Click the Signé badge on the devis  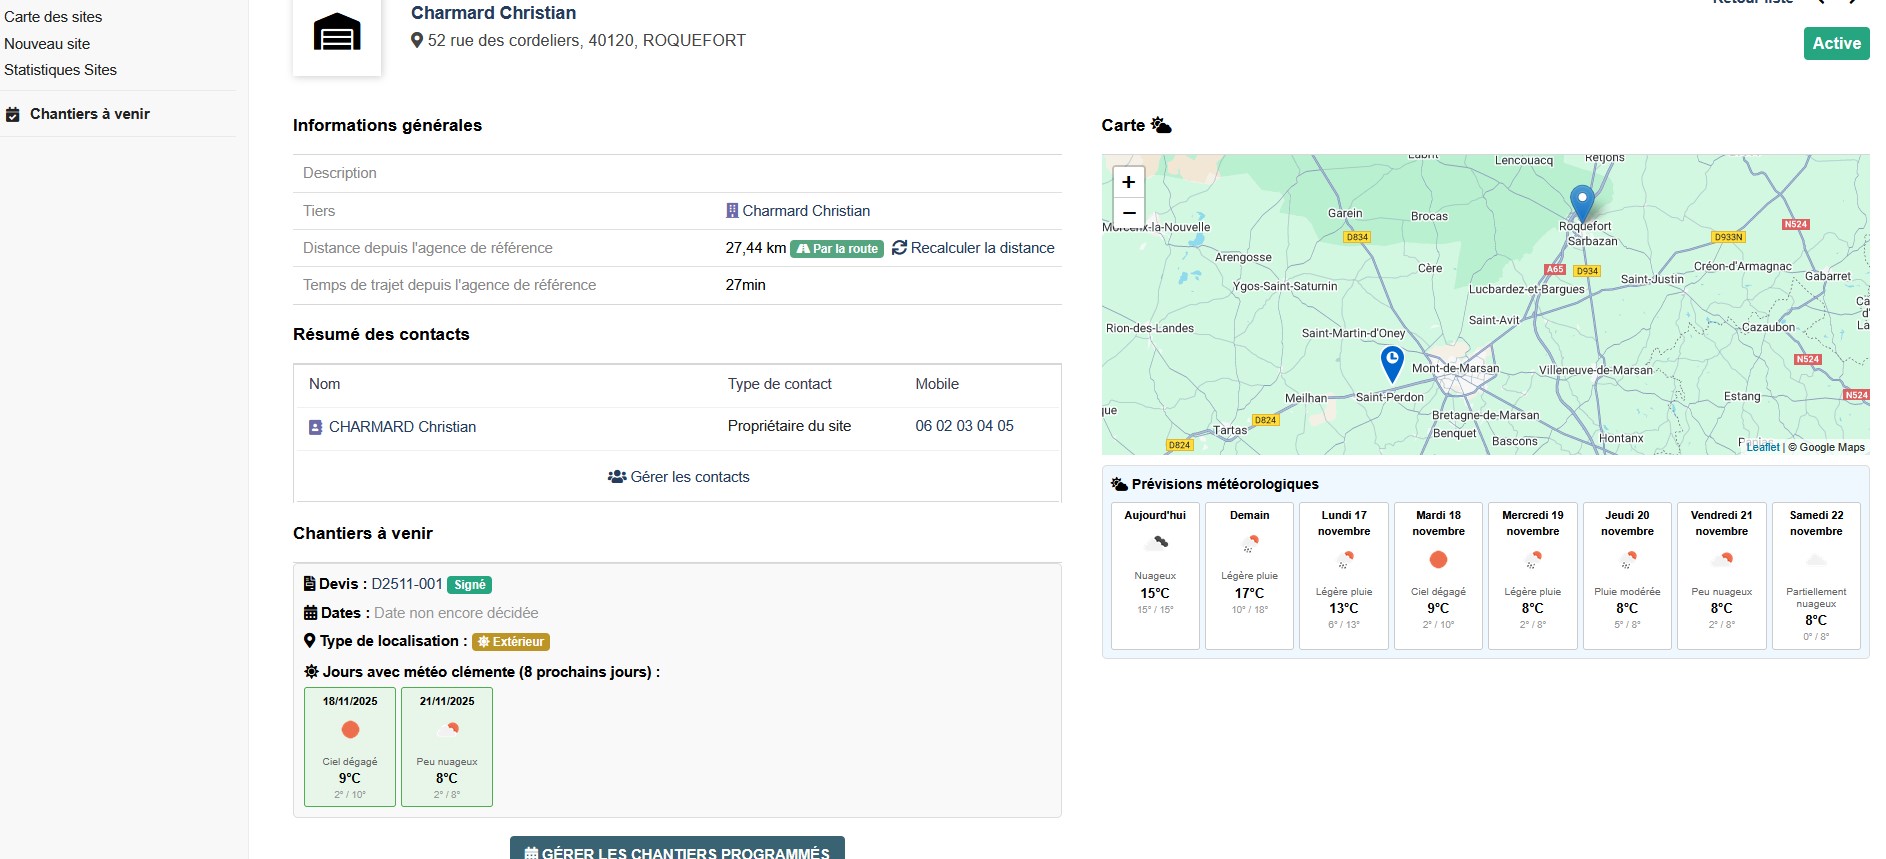(469, 585)
